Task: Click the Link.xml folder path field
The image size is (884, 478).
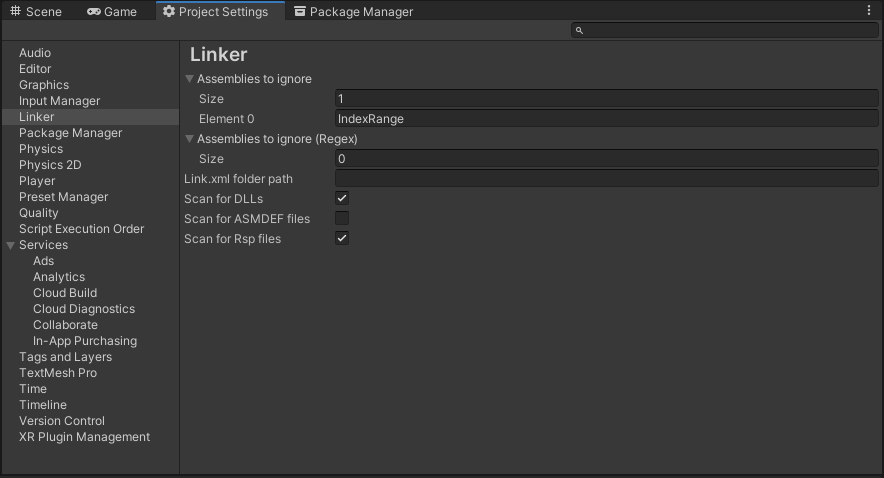Action: click(x=607, y=179)
